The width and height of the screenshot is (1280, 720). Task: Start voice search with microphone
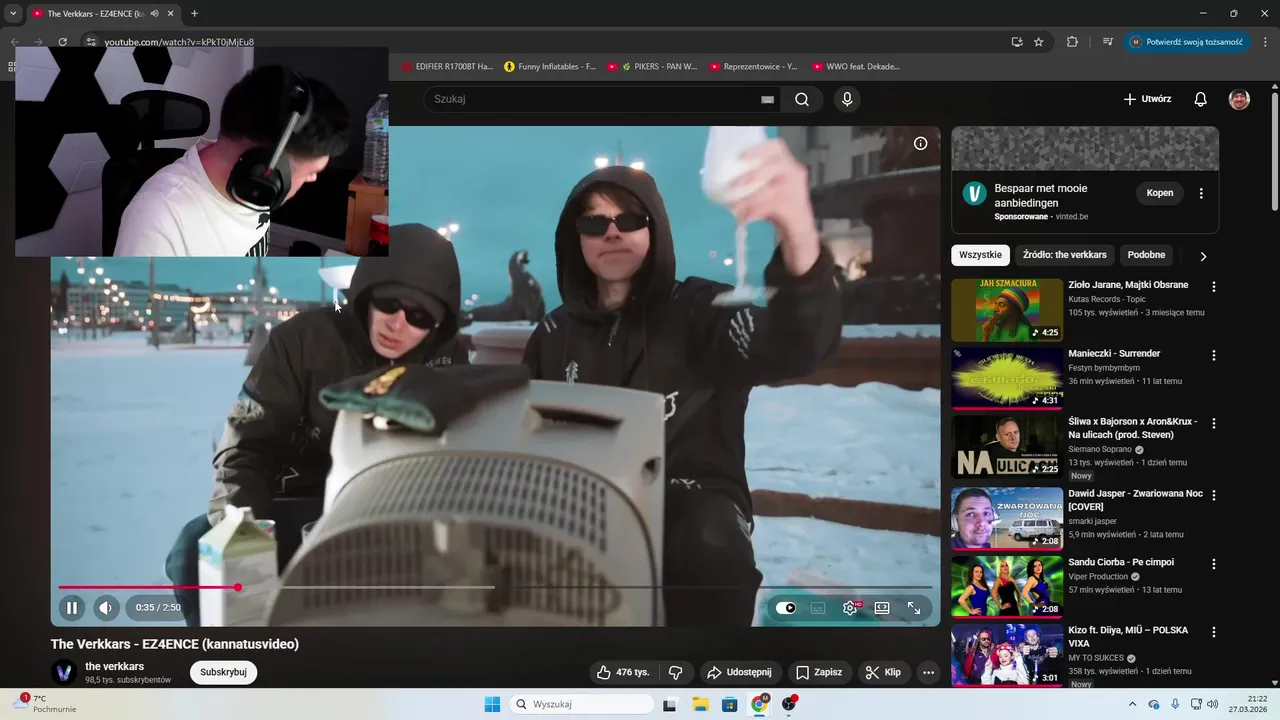tap(847, 99)
